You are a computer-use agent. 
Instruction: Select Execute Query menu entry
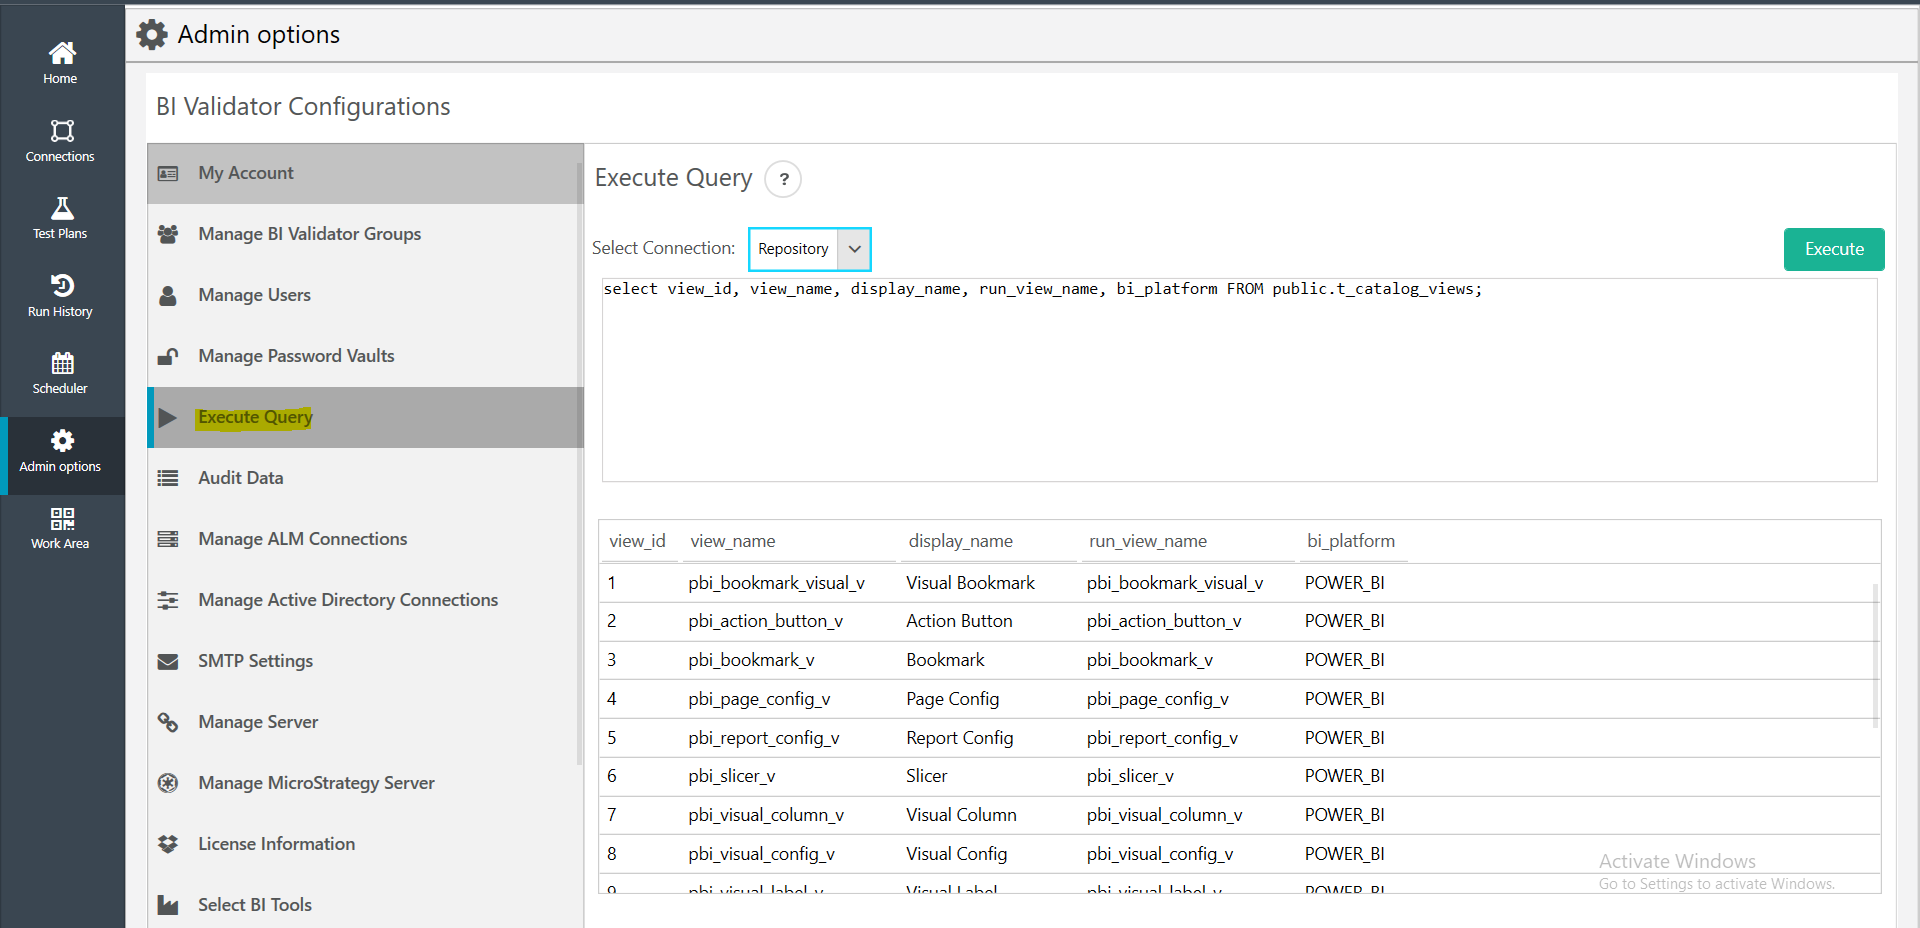pos(365,417)
